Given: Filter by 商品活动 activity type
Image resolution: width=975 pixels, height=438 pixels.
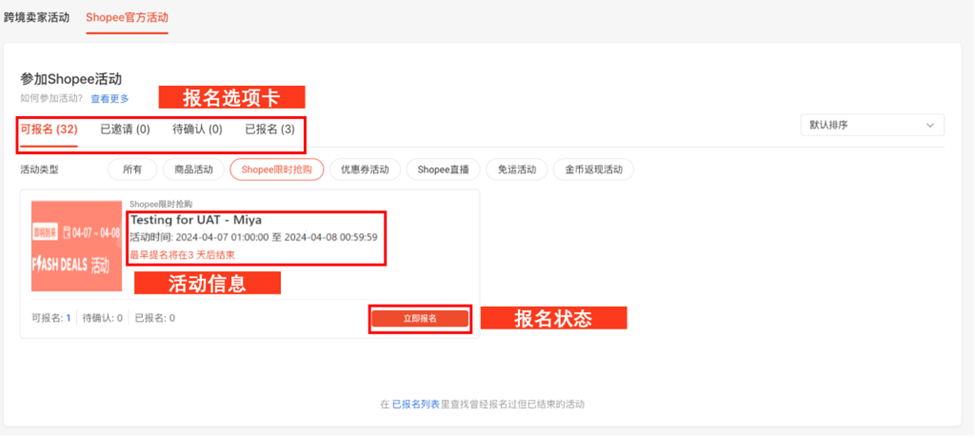Looking at the screenshot, I should (x=193, y=169).
